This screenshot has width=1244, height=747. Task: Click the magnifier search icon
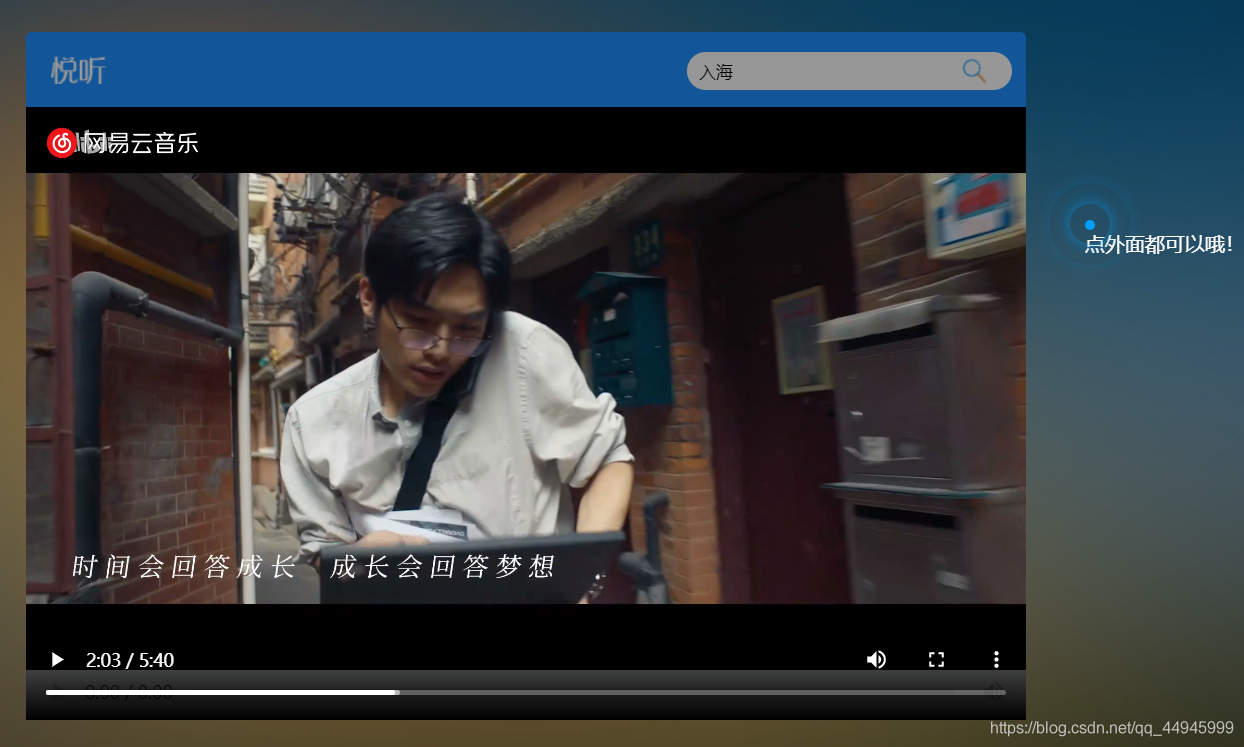973,71
